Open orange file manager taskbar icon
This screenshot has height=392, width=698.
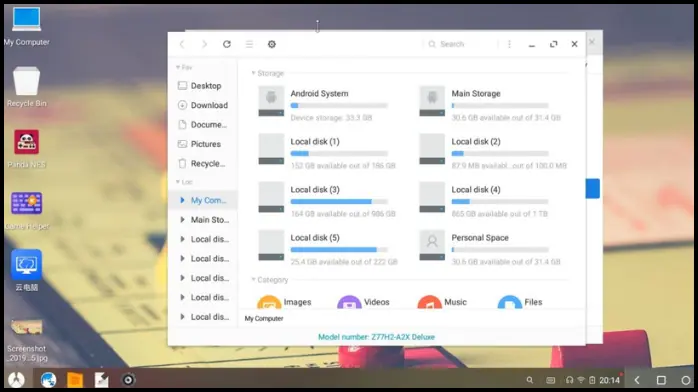click(75, 380)
